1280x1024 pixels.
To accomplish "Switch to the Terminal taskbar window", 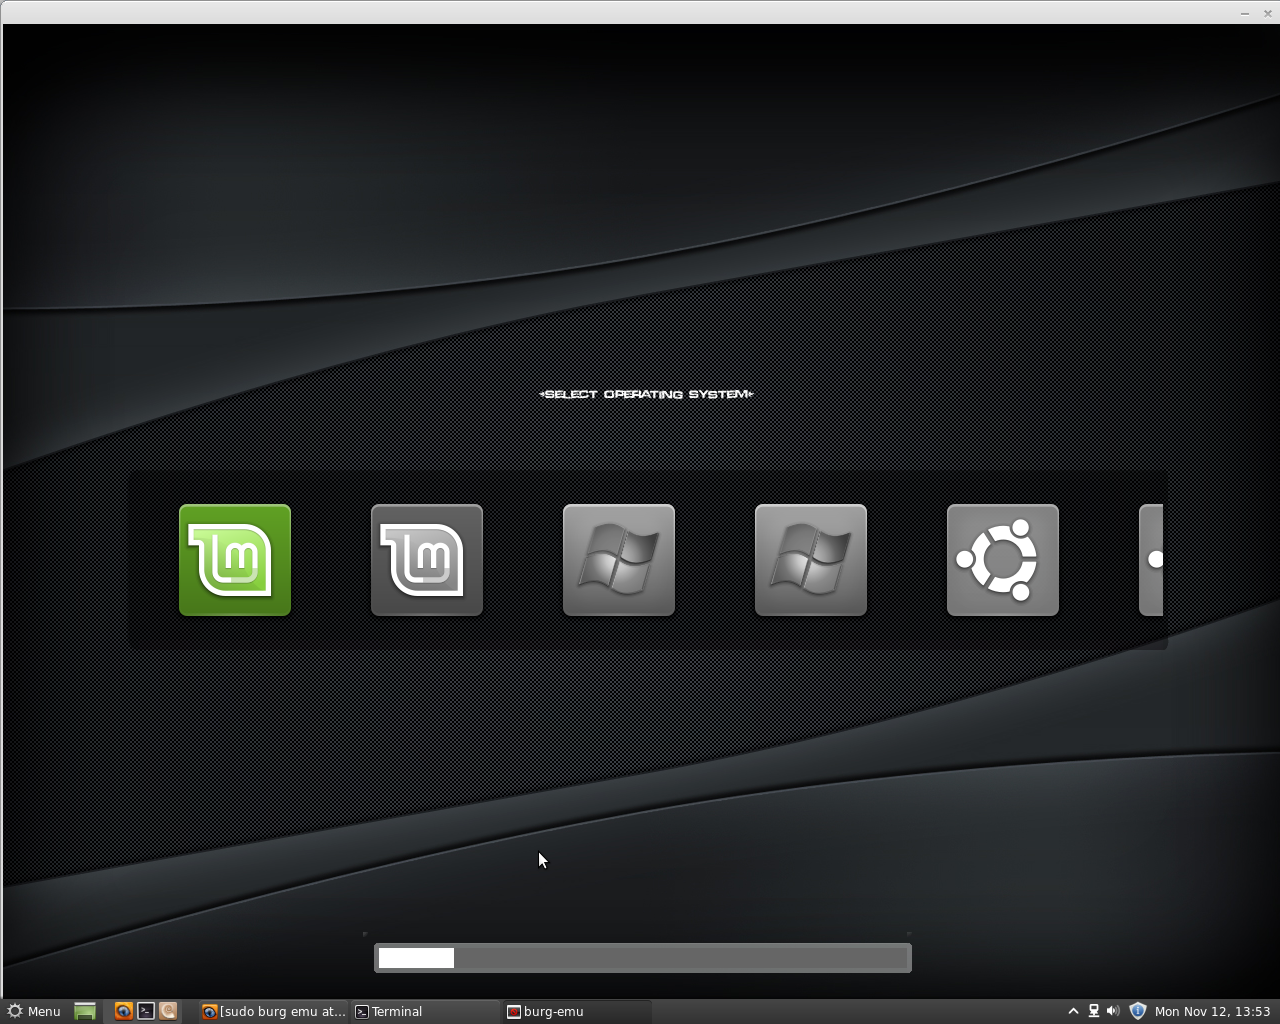I will tap(425, 1011).
